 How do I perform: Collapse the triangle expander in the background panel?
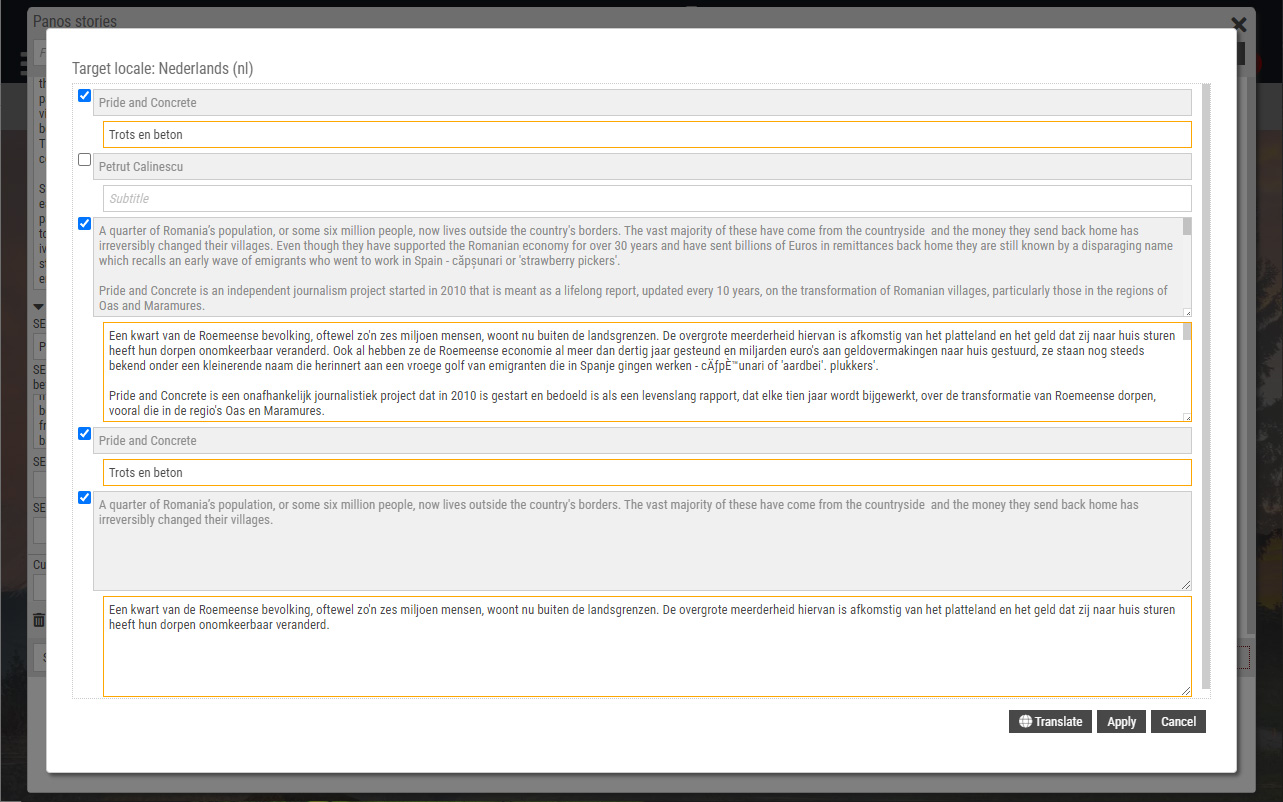[x=39, y=307]
